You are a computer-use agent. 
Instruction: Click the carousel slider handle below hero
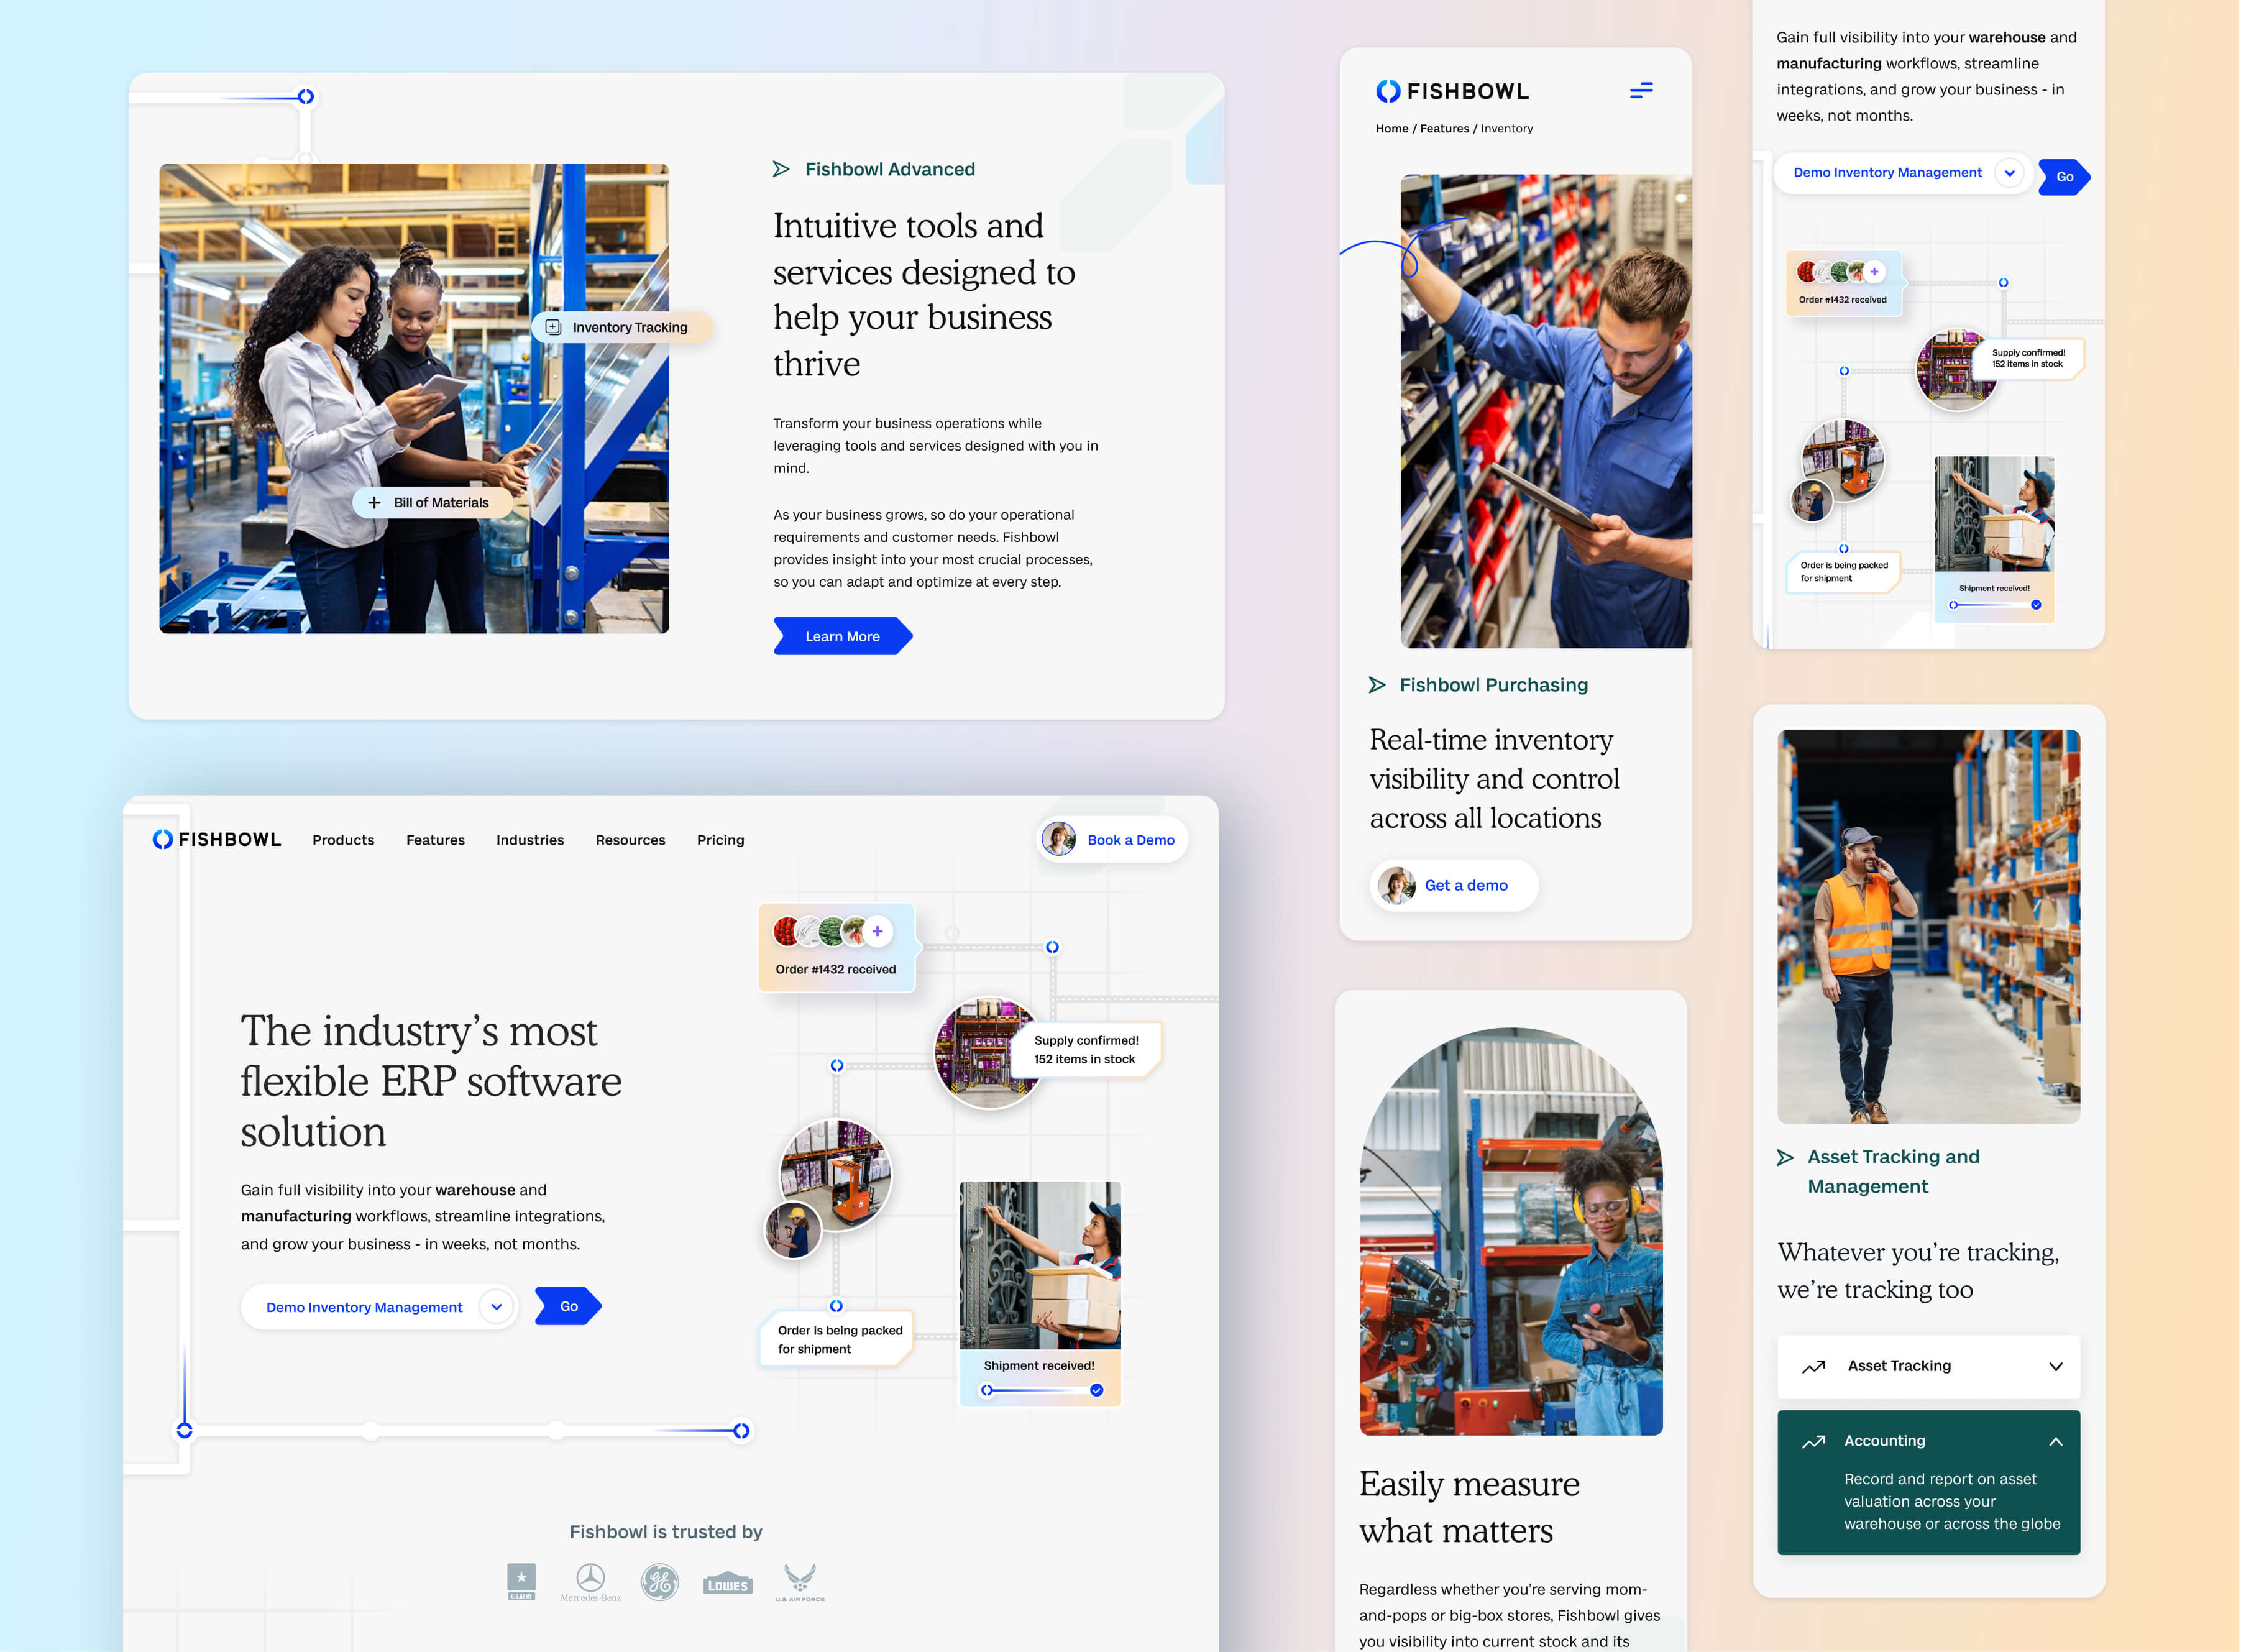pyautogui.click(x=741, y=1430)
